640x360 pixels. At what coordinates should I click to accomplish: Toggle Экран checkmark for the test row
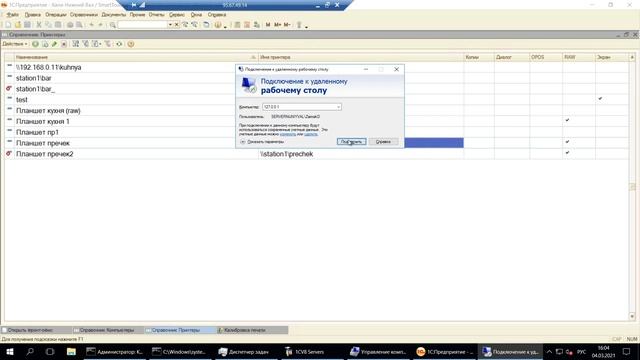click(600, 99)
